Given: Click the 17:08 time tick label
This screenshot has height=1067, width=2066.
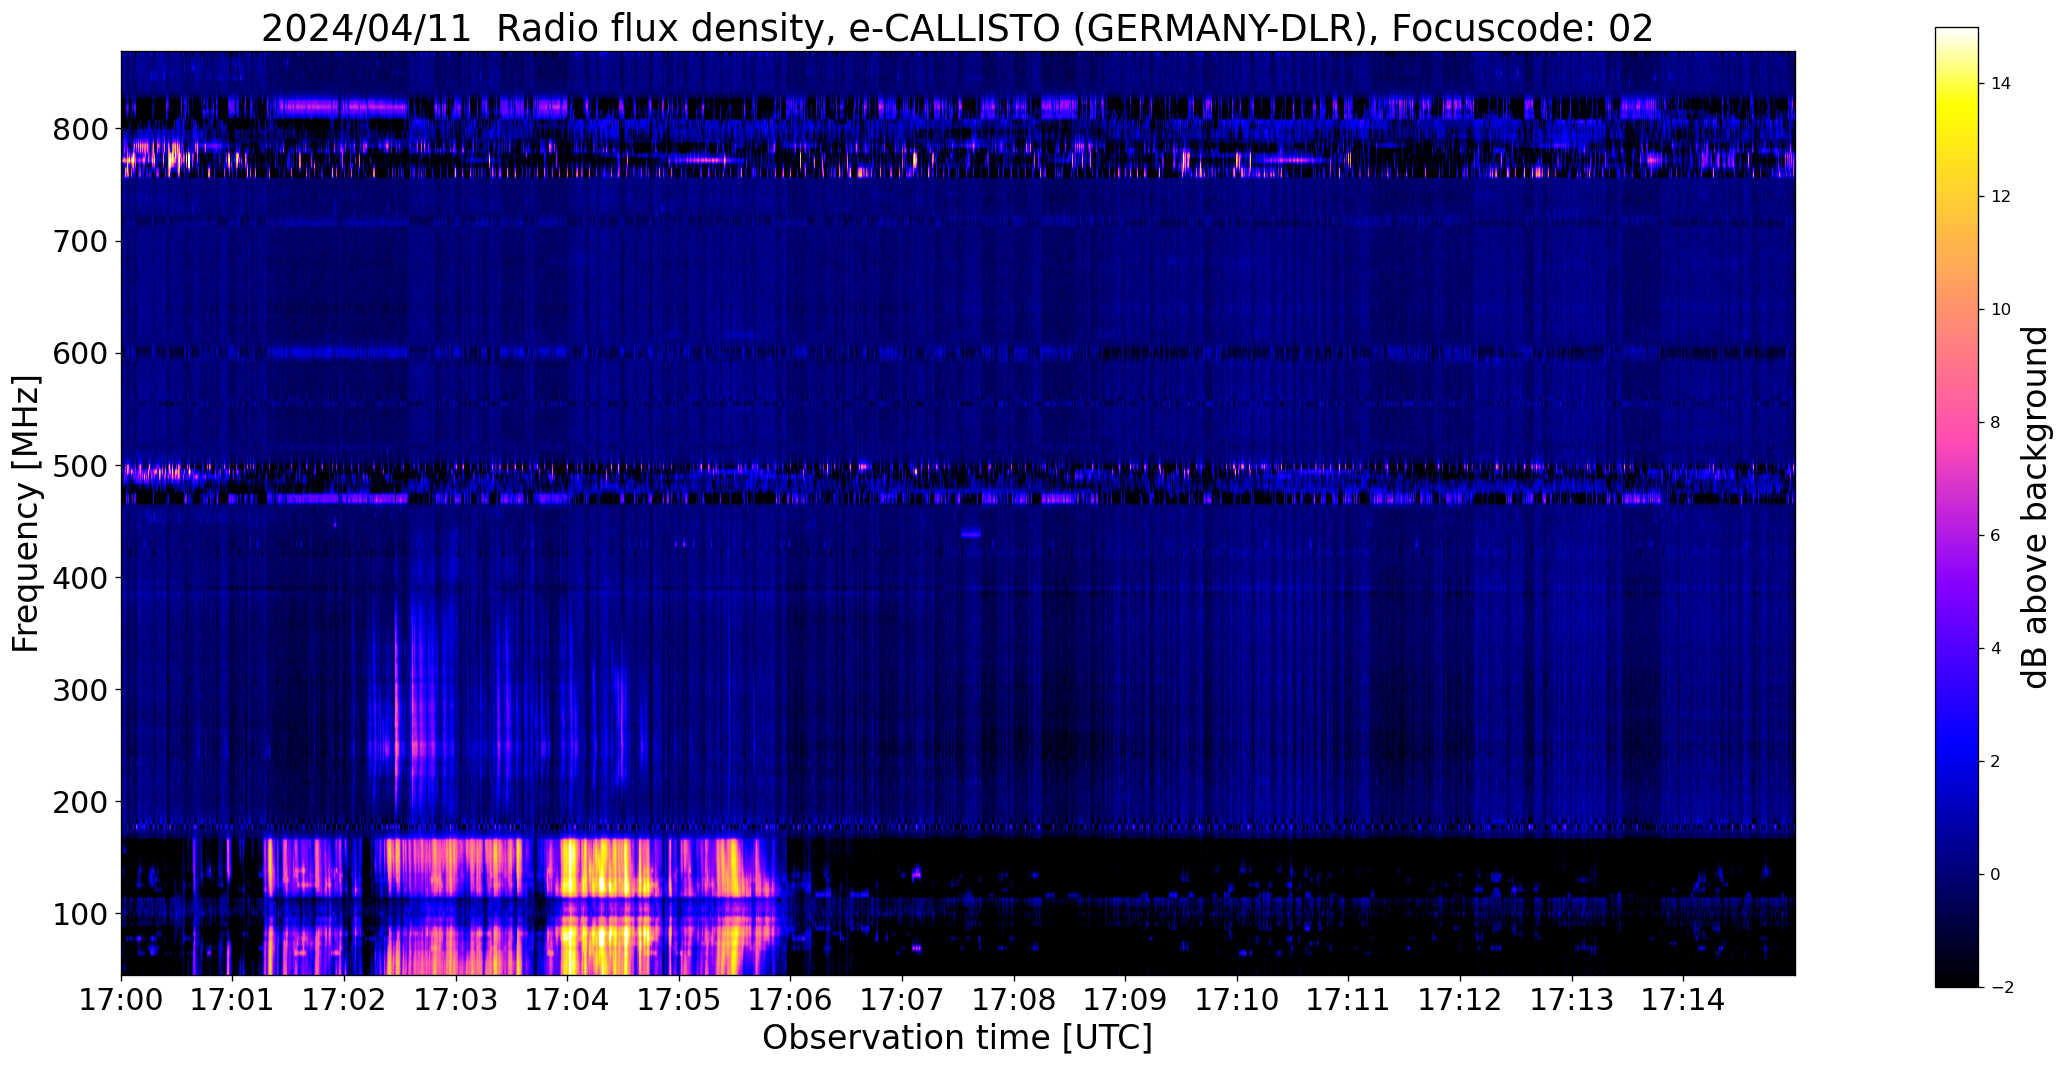Looking at the screenshot, I should (x=1014, y=999).
